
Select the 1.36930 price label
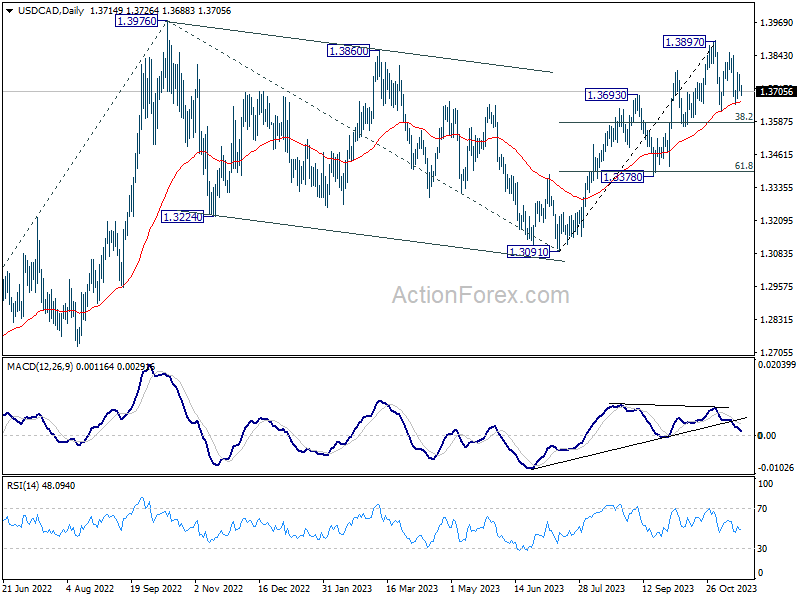click(607, 95)
